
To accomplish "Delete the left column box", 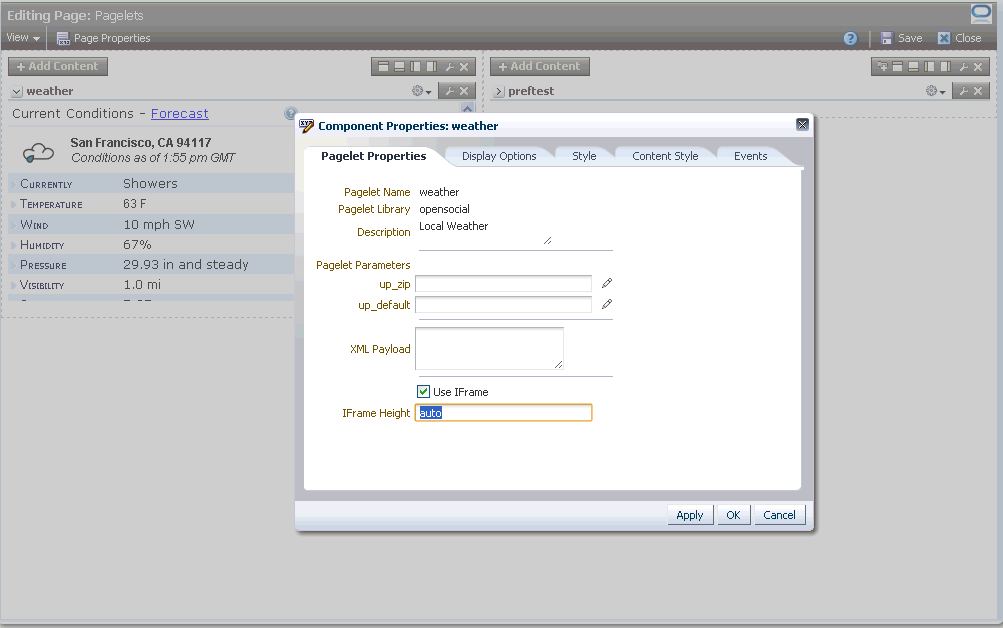I will pyautogui.click(x=464, y=67).
